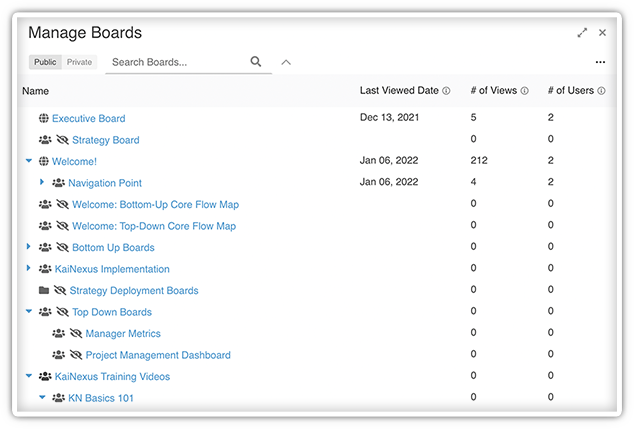Viewport: 634px width, 429px height.
Task: Expand the KaiNexus Implementation node
Action: tap(28, 268)
